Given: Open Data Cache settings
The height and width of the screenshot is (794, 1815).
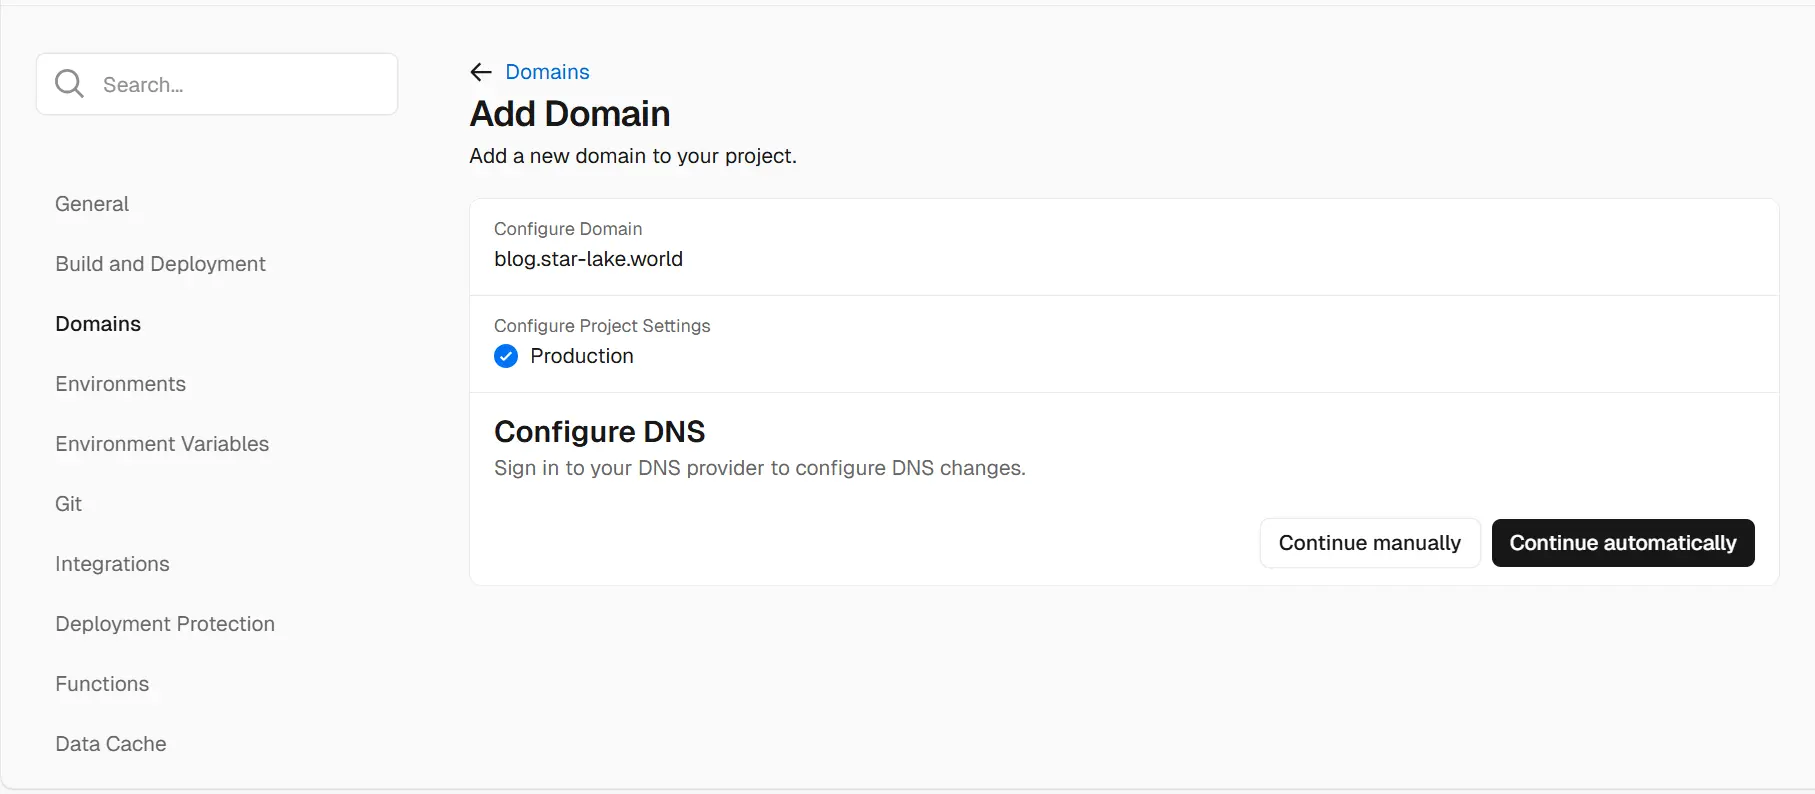Looking at the screenshot, I should point(111,744).
